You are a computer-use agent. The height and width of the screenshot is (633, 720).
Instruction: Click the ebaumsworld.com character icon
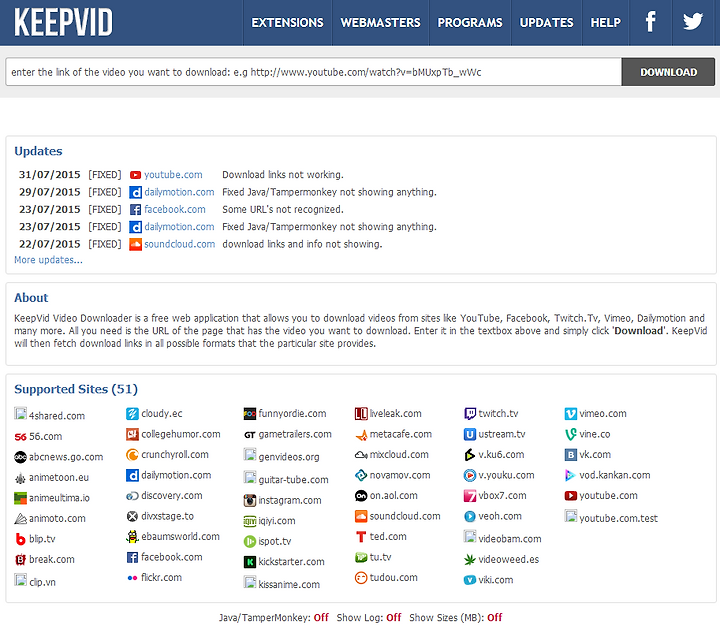pos(132,537)
